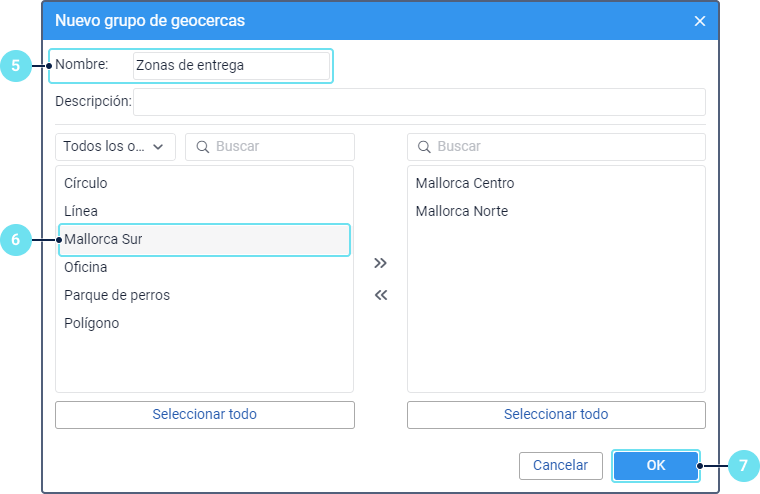
Task: Select Mallorca Norte in right list
Action: point(462,212)
